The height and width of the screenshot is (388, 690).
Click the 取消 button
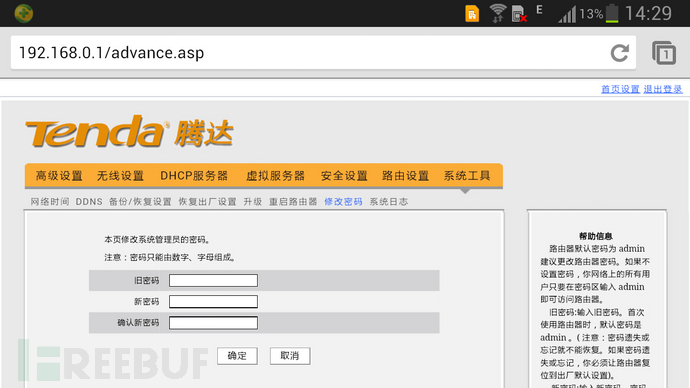pyautogui.click(x=290, y=356)
